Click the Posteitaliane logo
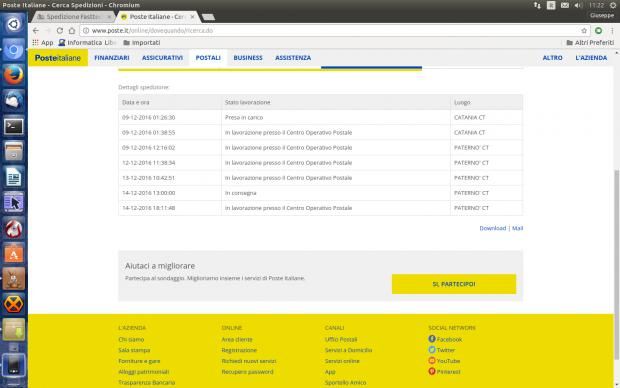This screenshot has height=388, width=620. coord(58,58)
